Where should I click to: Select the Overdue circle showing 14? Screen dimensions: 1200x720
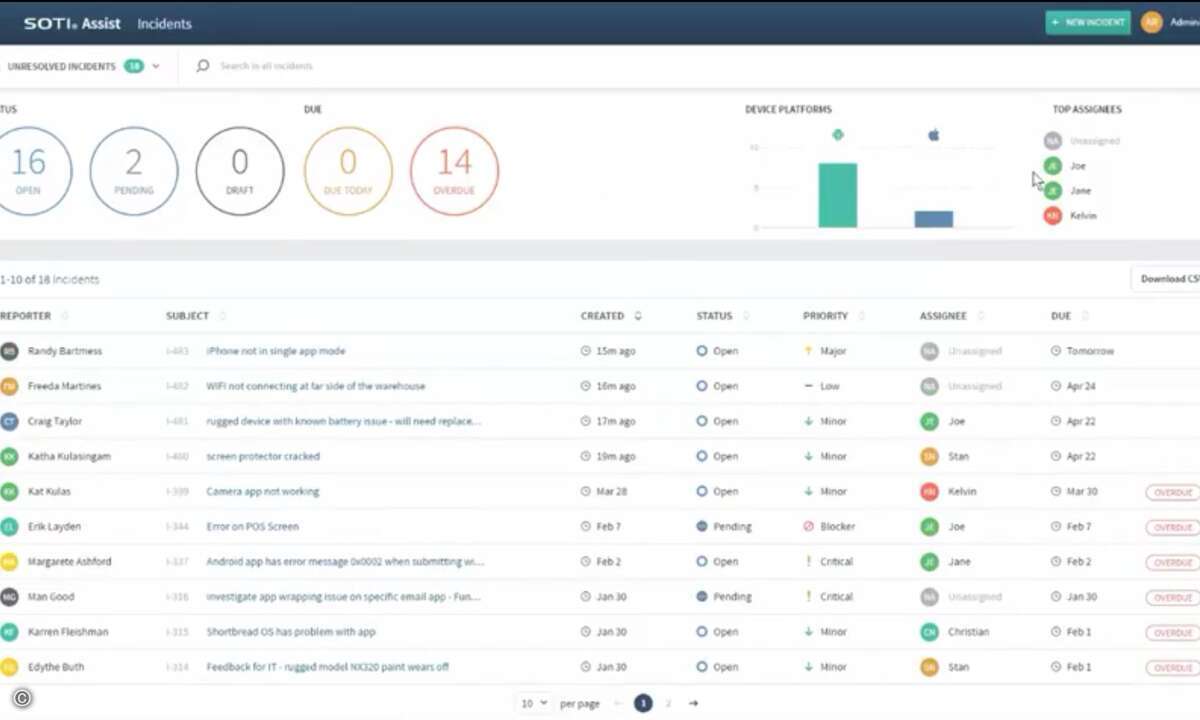point(454,170)
